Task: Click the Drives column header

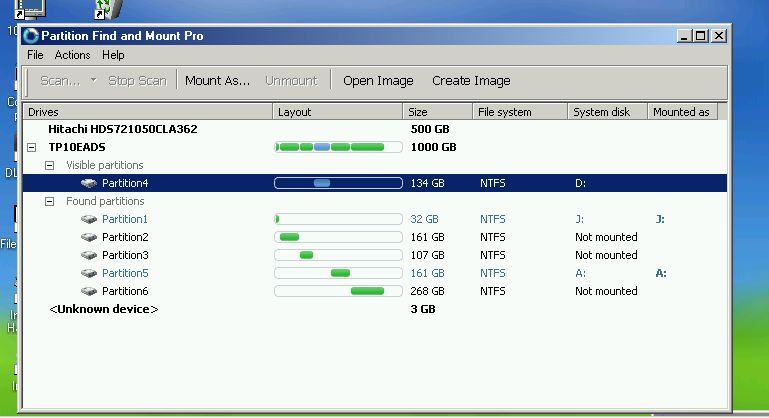Action: point(148,112)
